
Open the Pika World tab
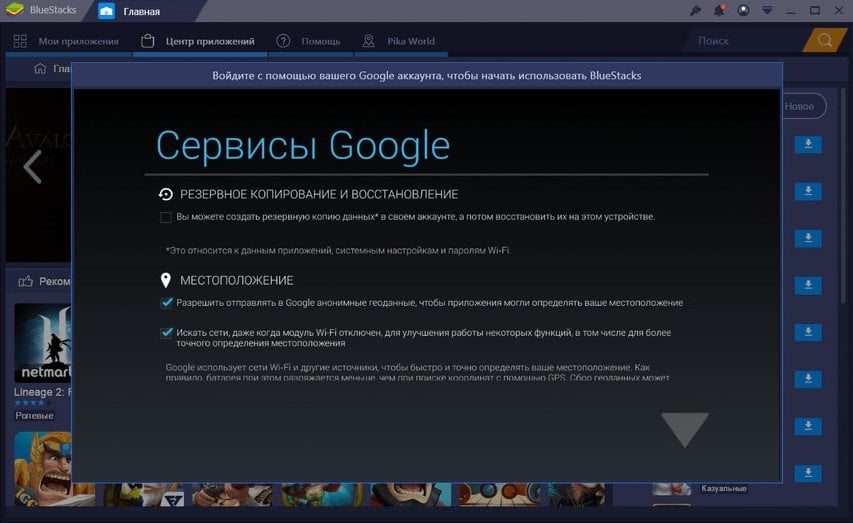point(401,41)
